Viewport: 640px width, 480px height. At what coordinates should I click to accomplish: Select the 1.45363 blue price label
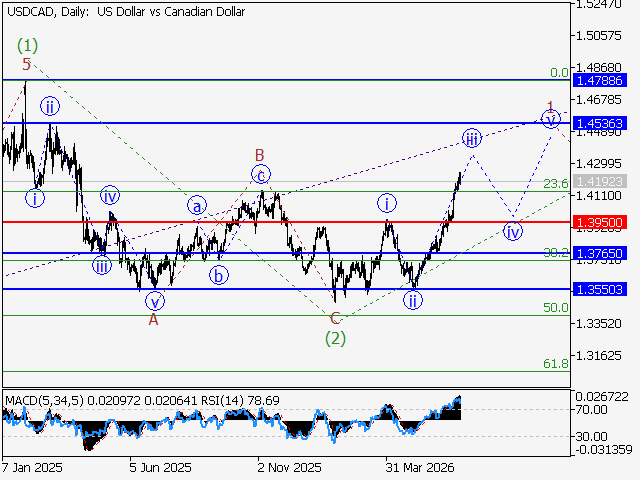[x=600, y=123]
